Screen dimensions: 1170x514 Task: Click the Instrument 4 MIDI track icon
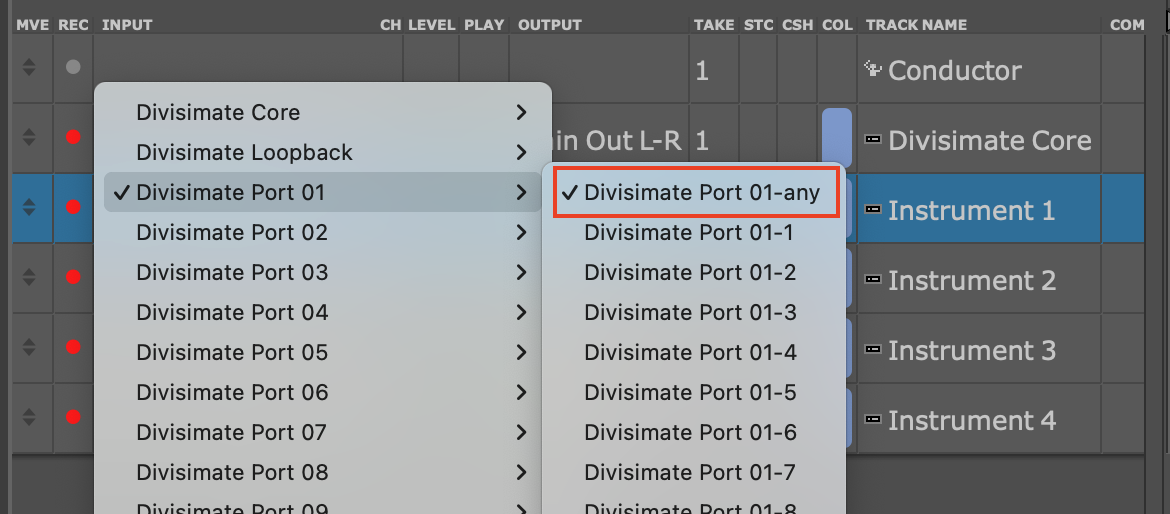coord(873,420)
